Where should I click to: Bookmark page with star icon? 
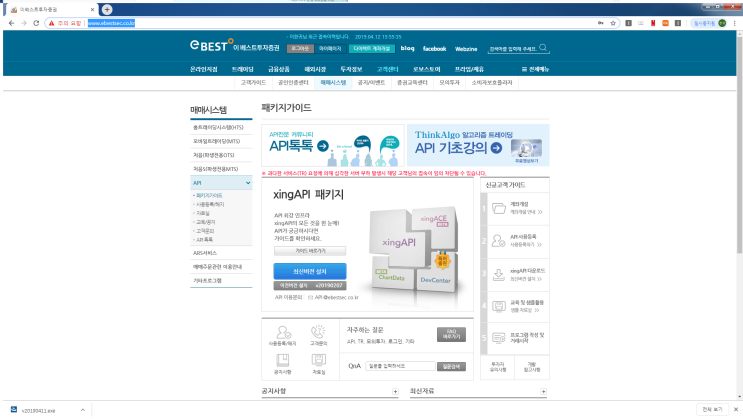(x=613, y=23)
